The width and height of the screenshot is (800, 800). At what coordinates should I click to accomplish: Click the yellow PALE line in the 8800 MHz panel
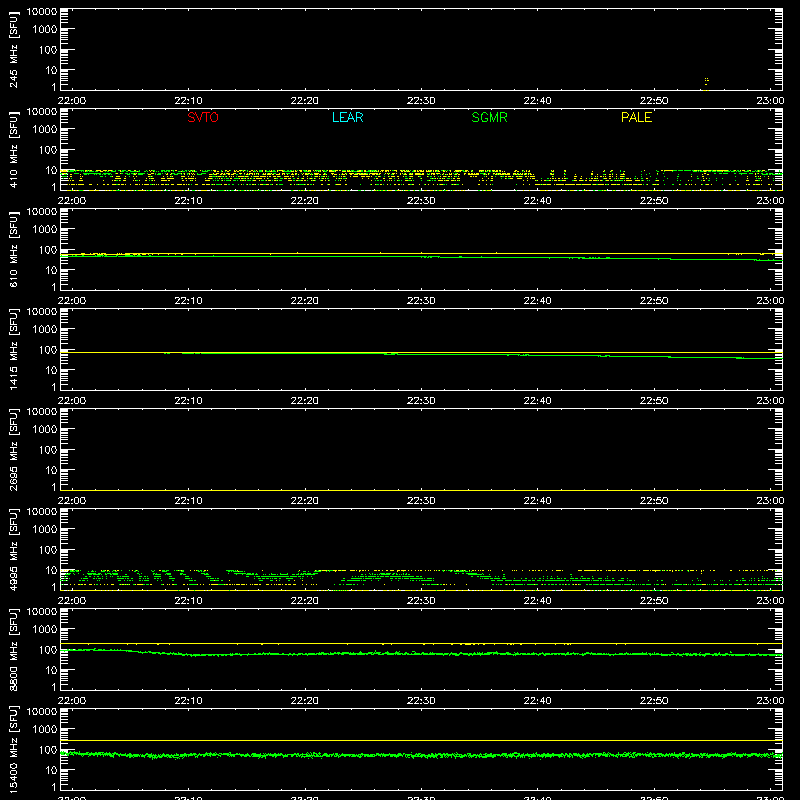(421, 644)
